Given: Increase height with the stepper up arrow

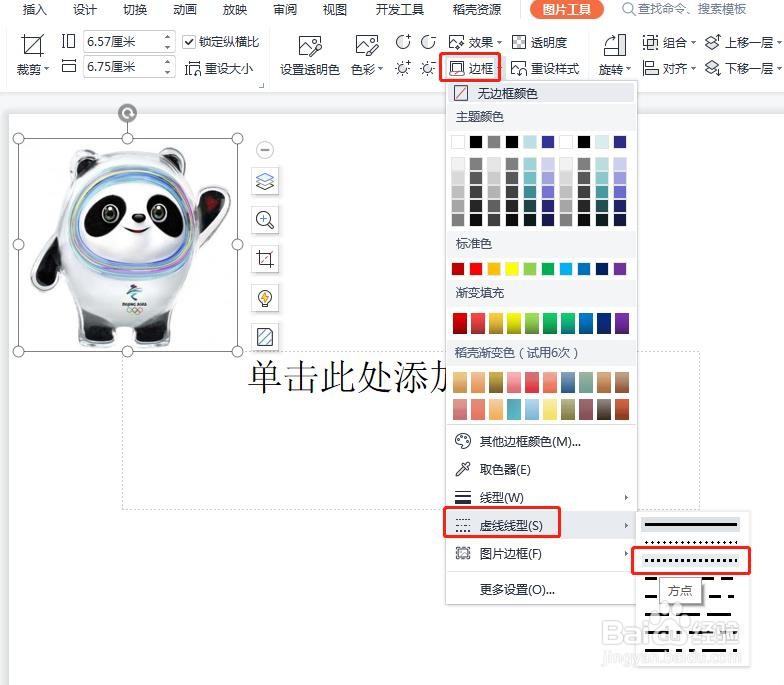Looking at the screenshot, I should (x=168, y=36).
